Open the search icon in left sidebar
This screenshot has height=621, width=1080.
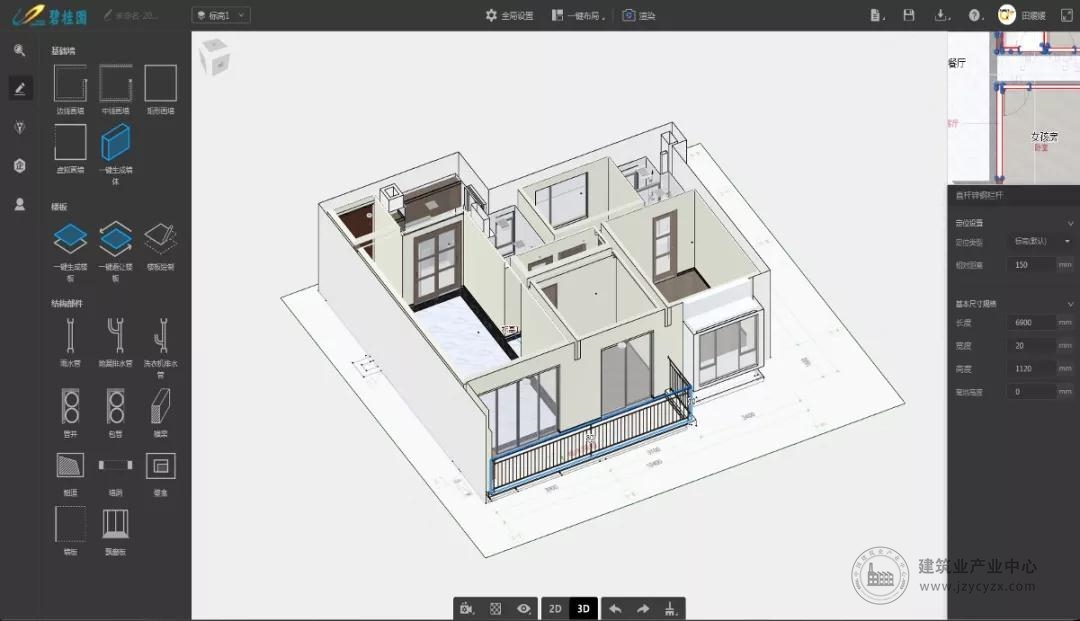[19, 50]
